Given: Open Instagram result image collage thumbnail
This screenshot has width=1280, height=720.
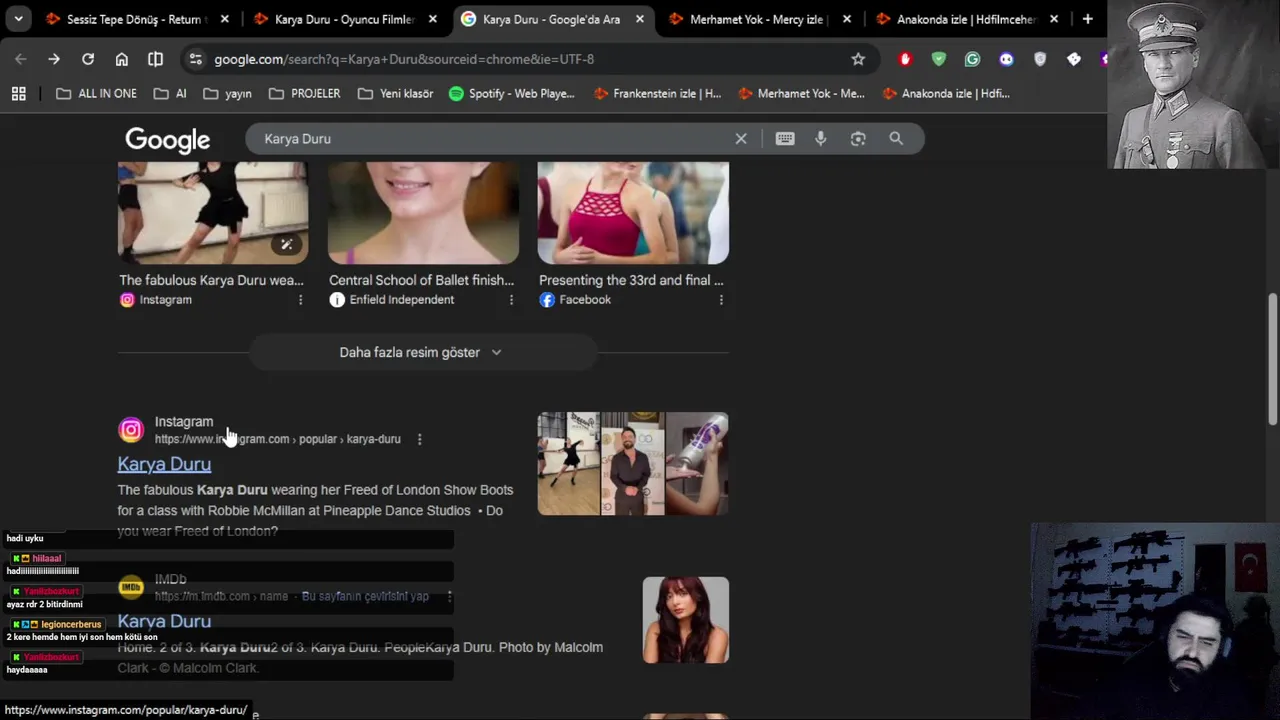Looking at the screenshot, I should pos(633,464).
